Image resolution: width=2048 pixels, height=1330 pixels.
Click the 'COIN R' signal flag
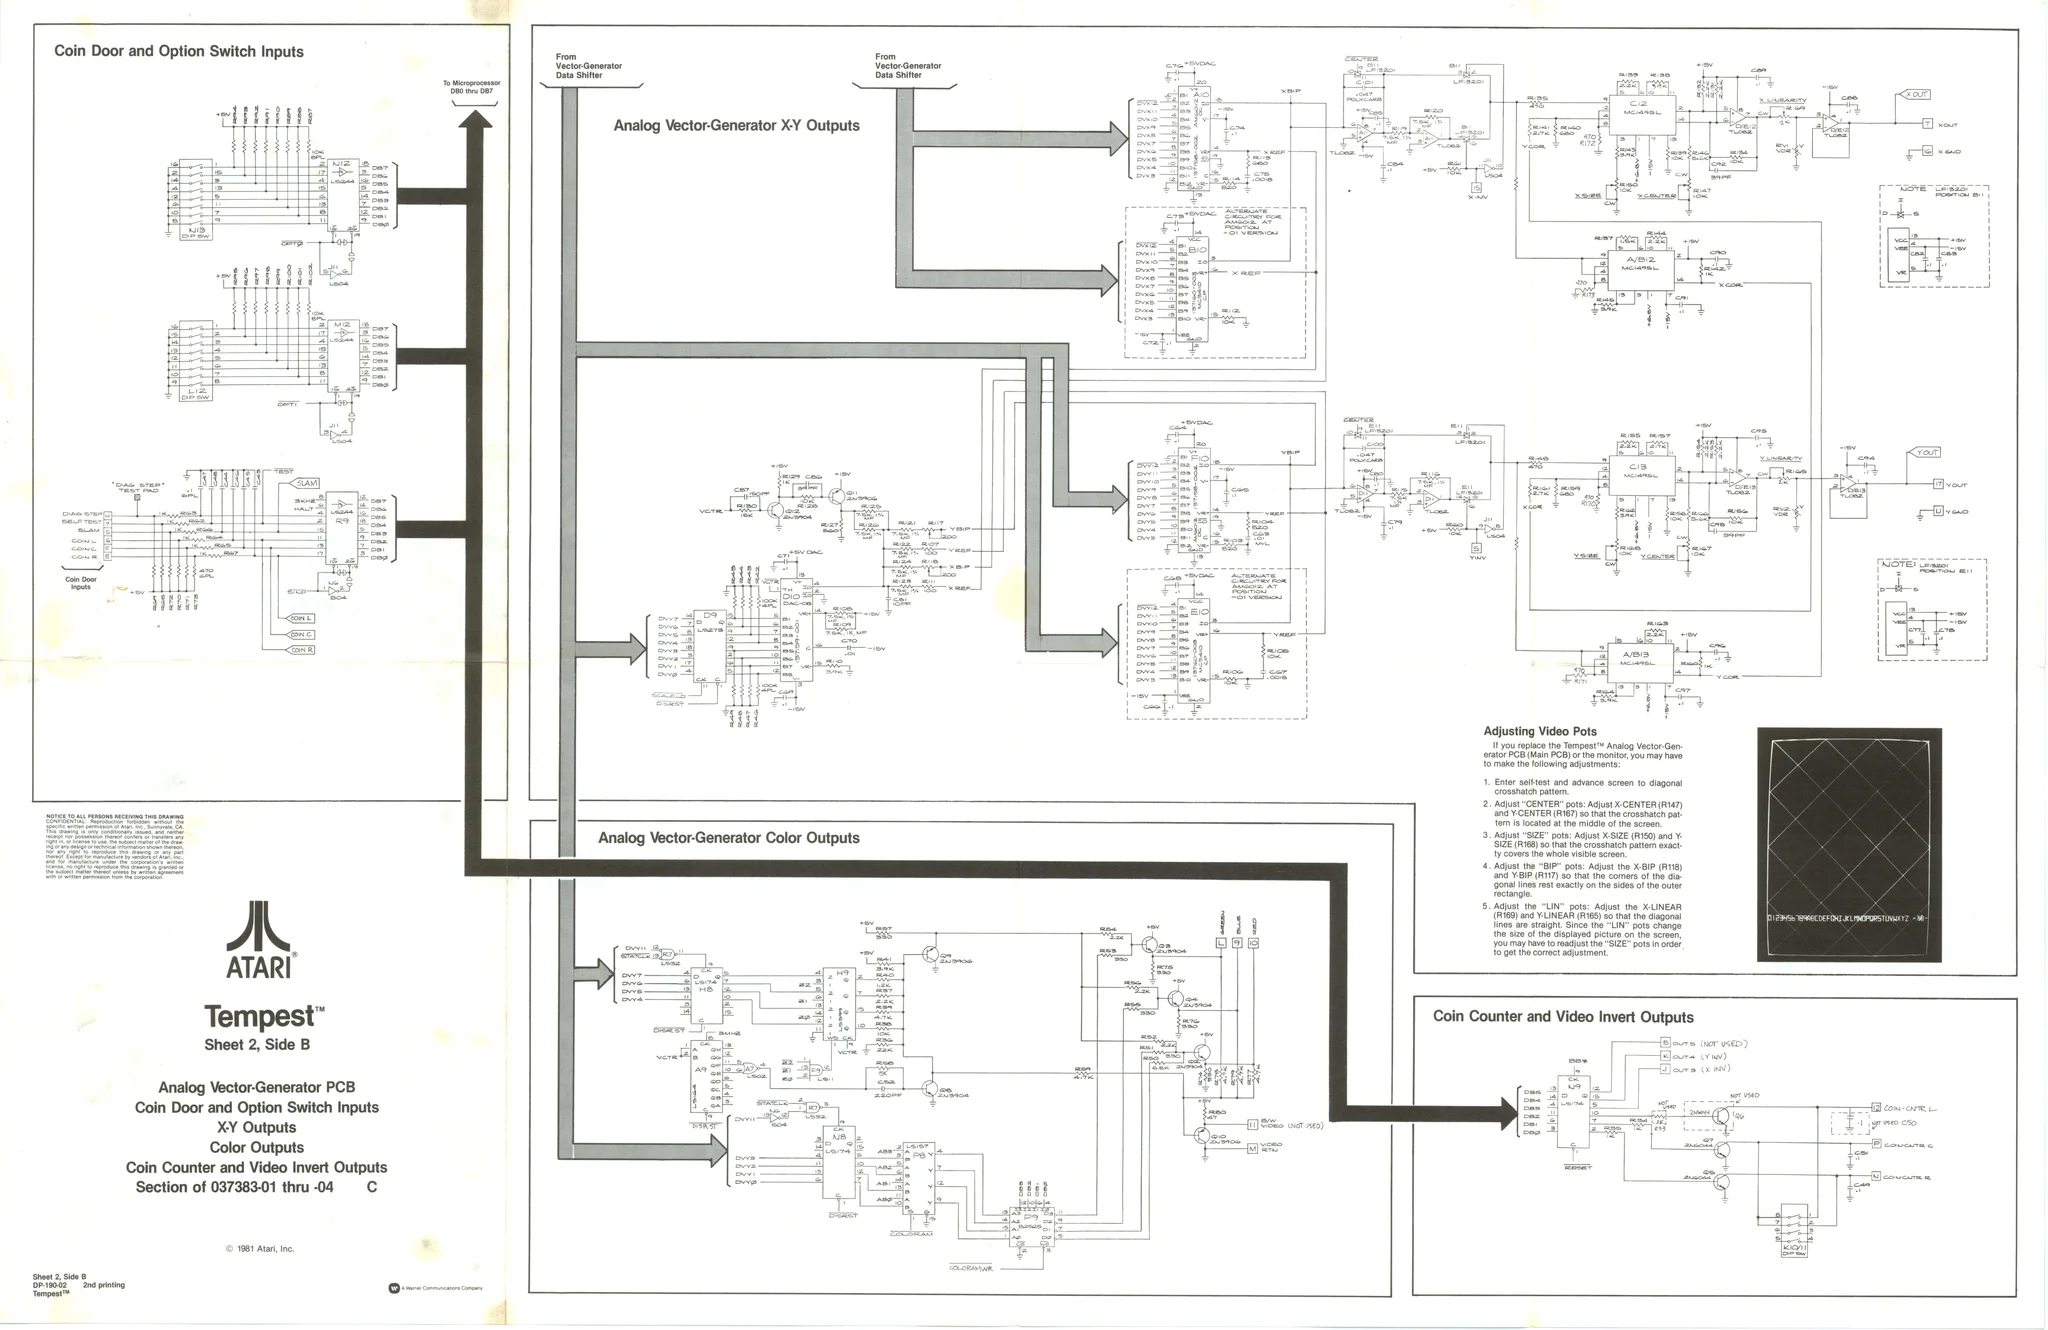(301, 651)
